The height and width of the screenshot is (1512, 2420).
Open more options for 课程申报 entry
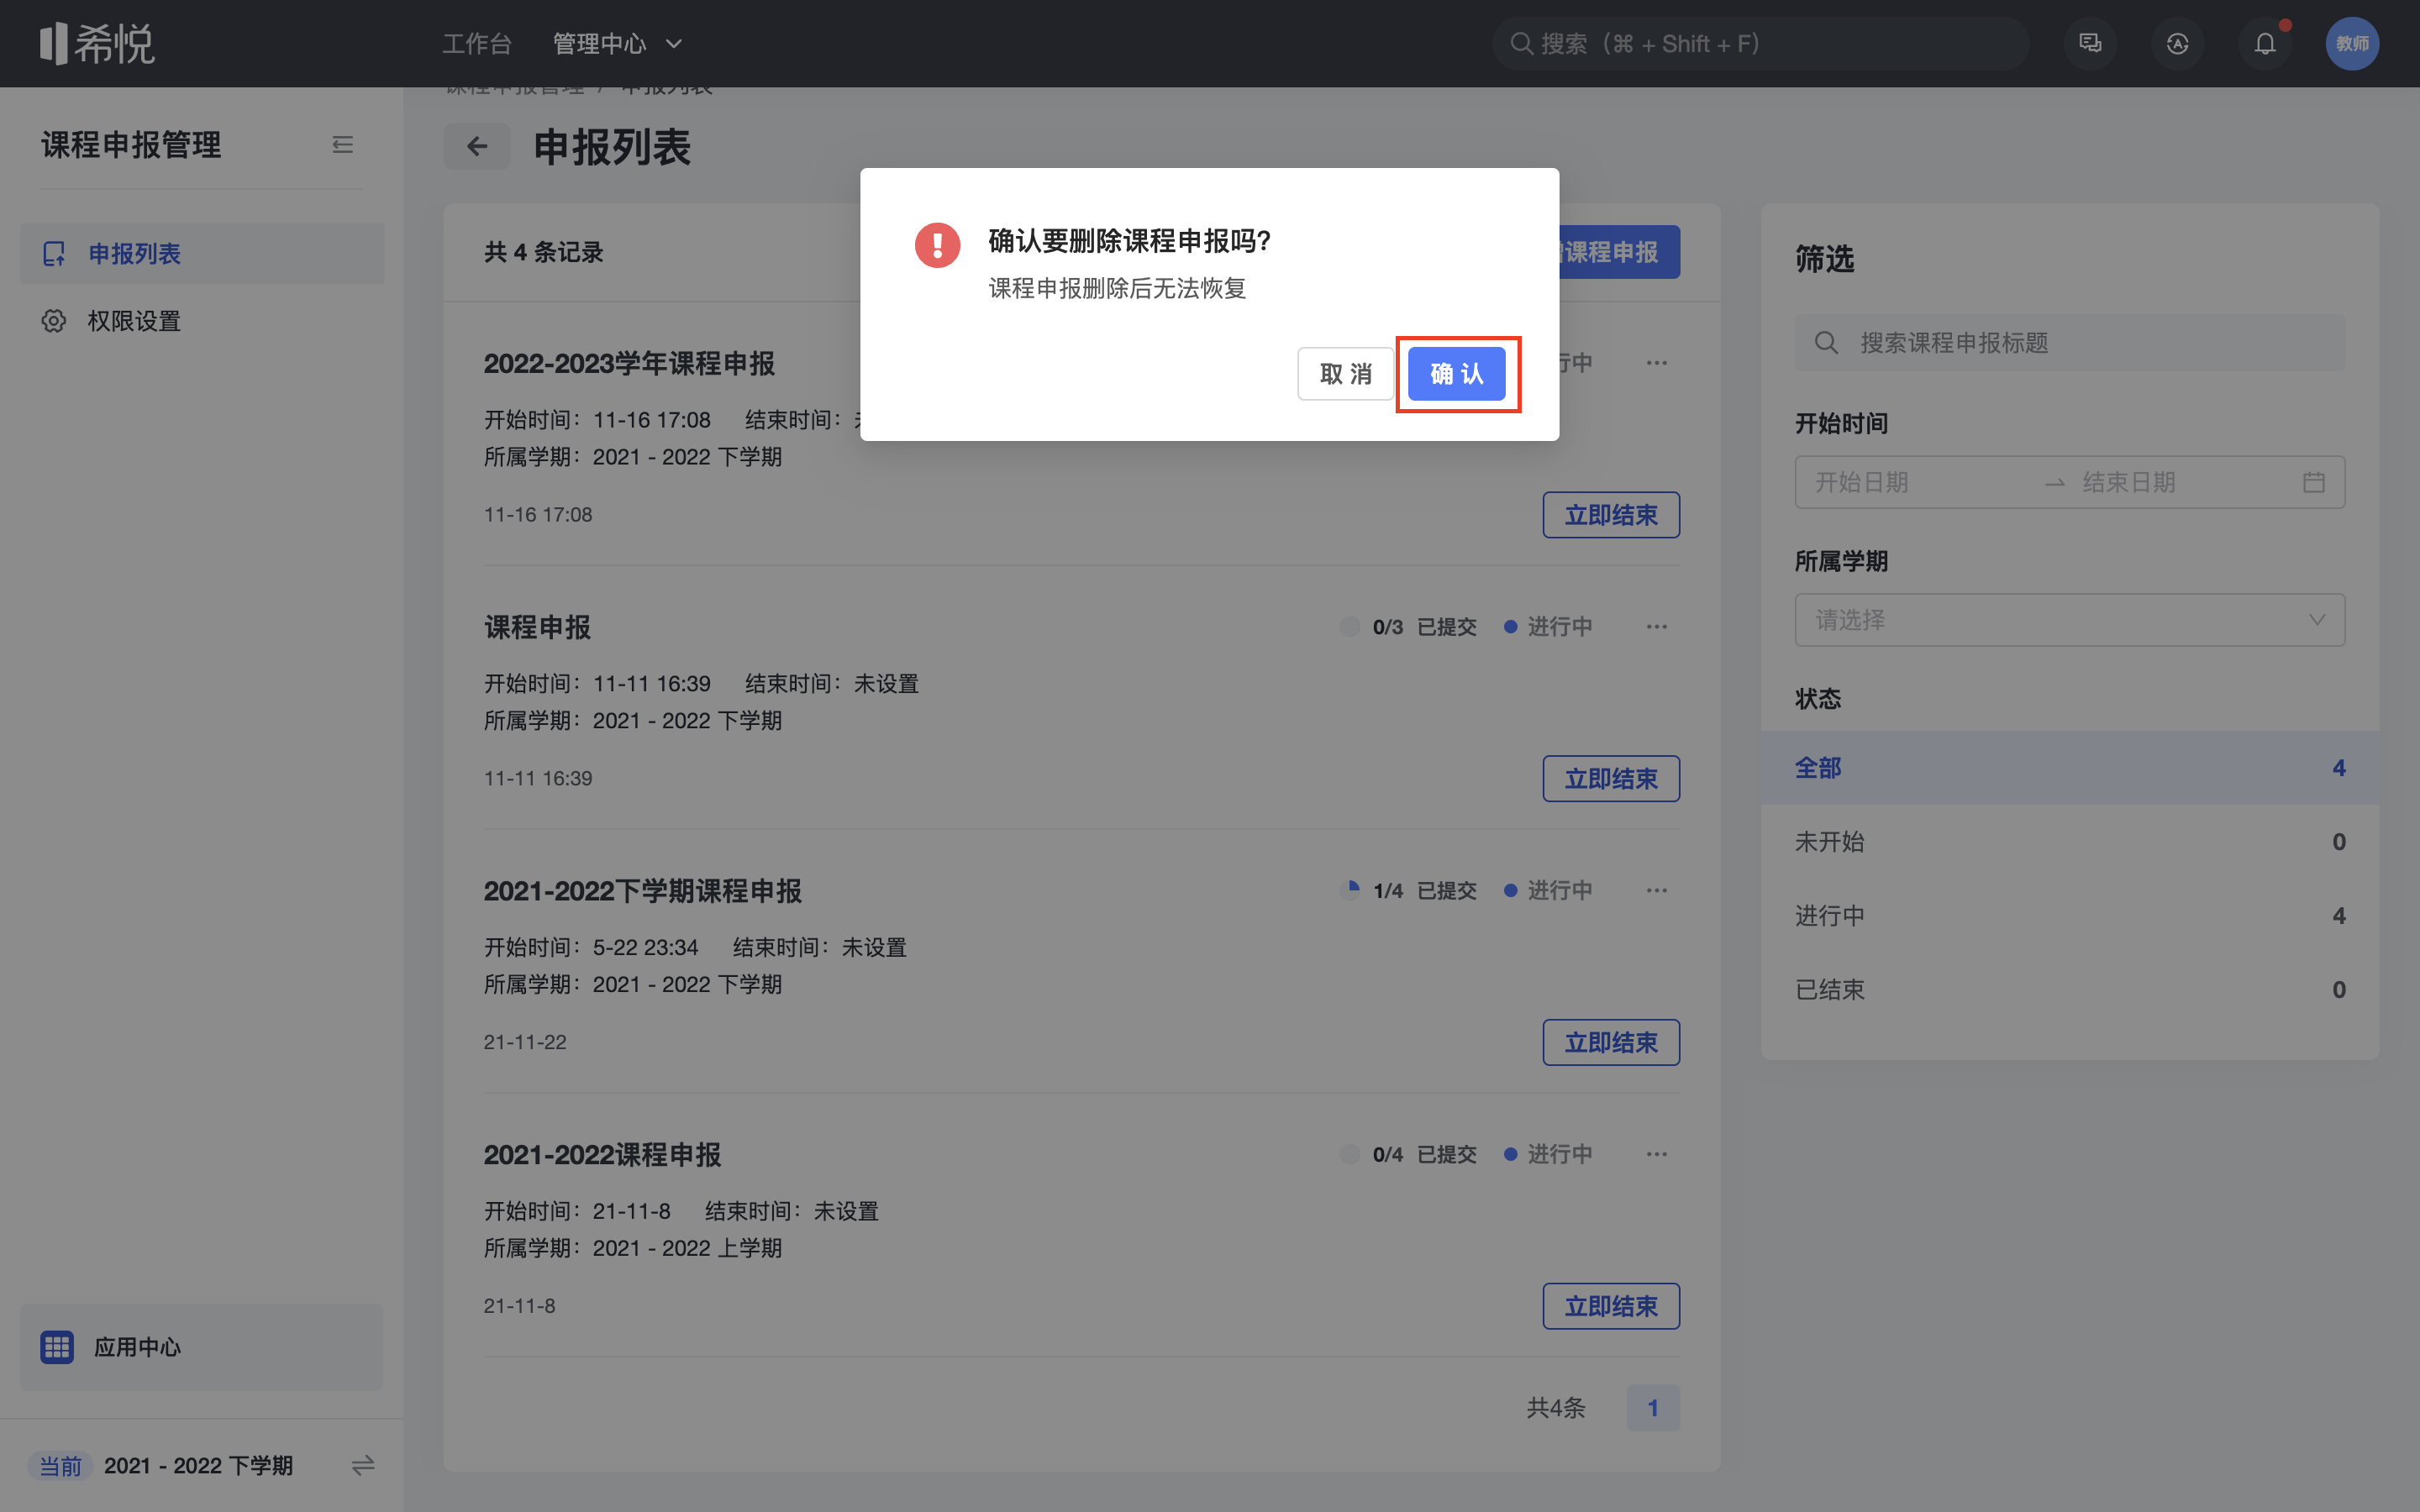point(1657,627)
